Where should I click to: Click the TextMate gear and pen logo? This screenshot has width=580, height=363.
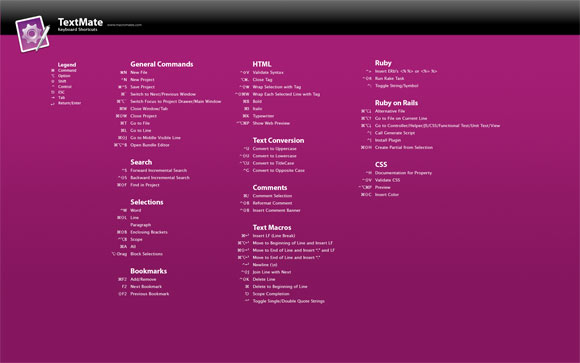click(x=33, y=34)
